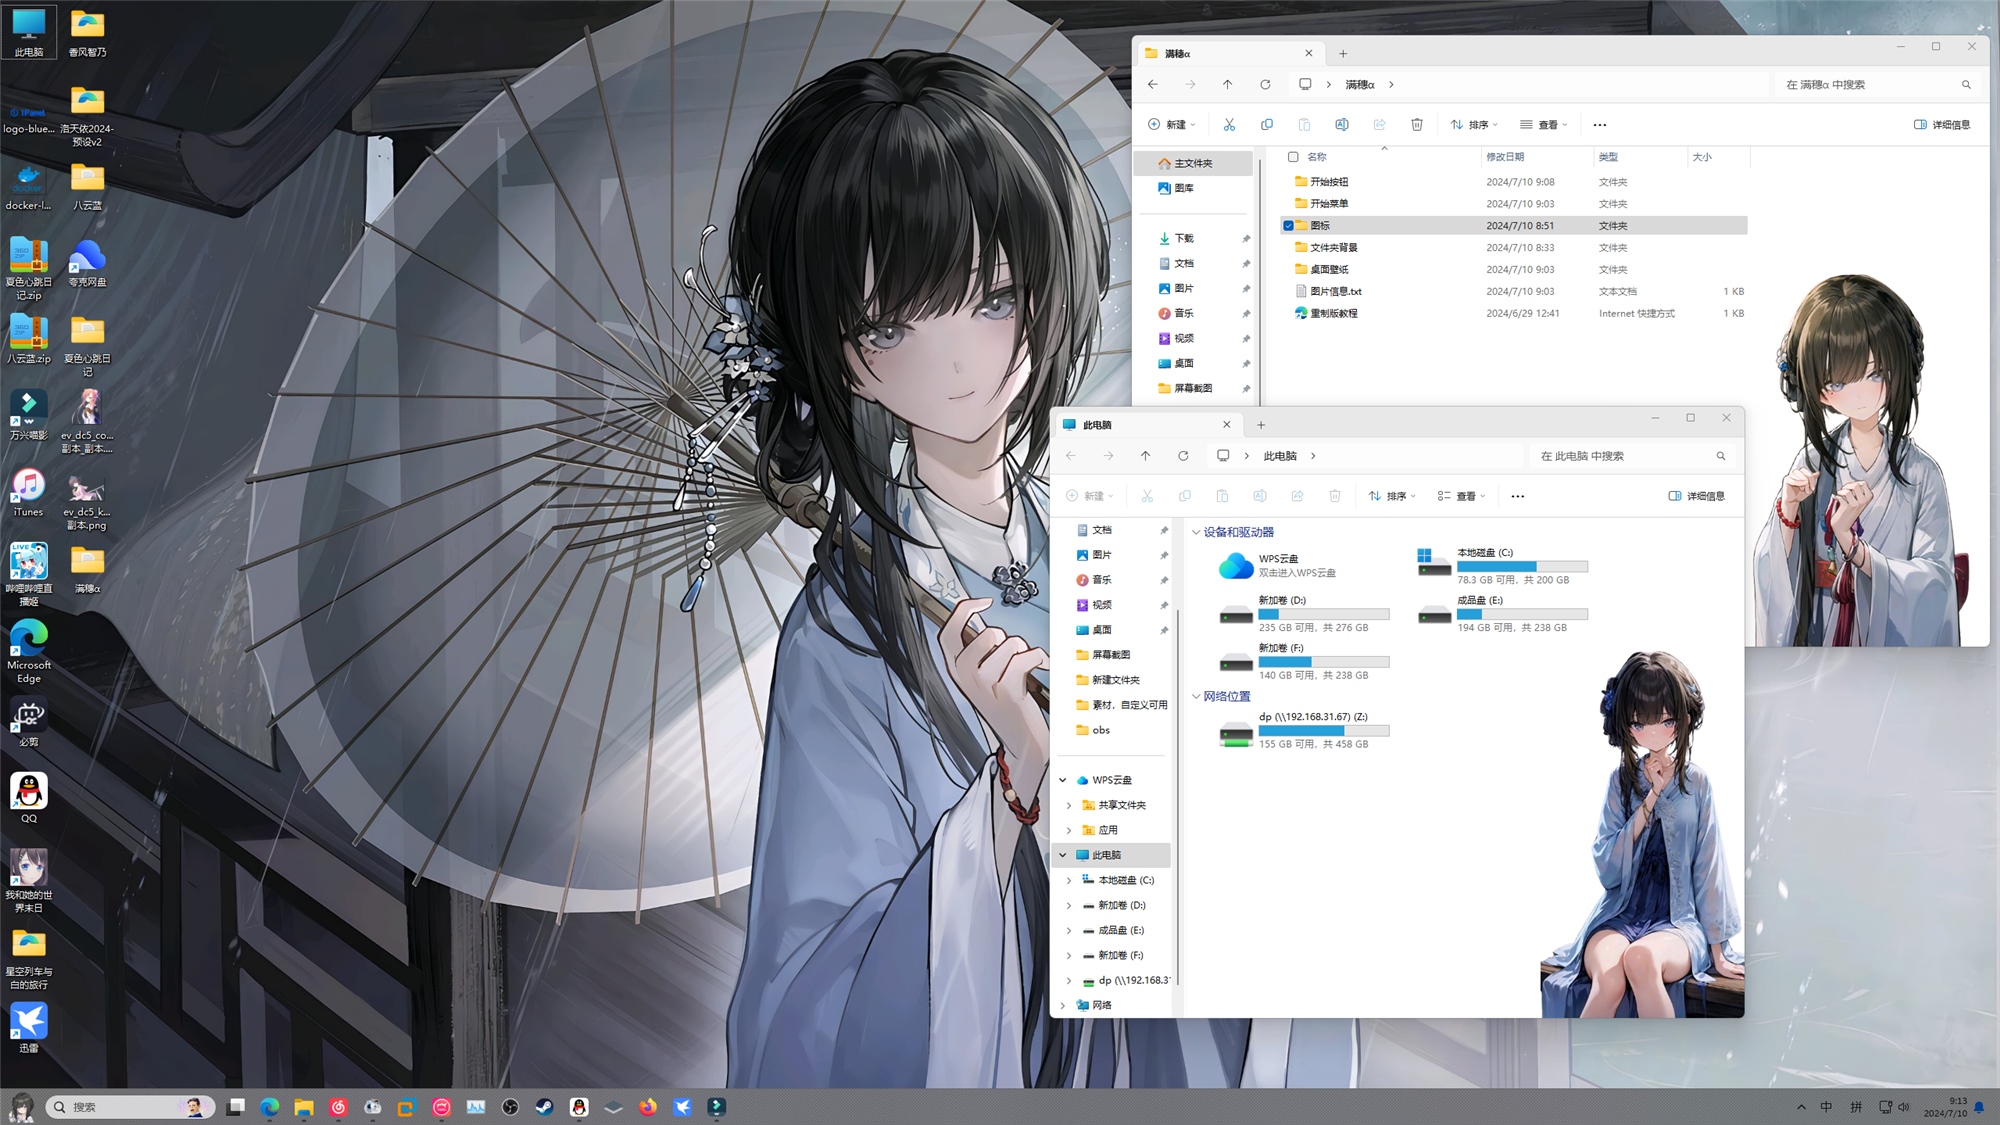Image resolution: width=2000 pixels, height=1125 pixels.
Task: Toggle 详细信息 pane in 此电脑 window
Action: (x=1697, y=496)
